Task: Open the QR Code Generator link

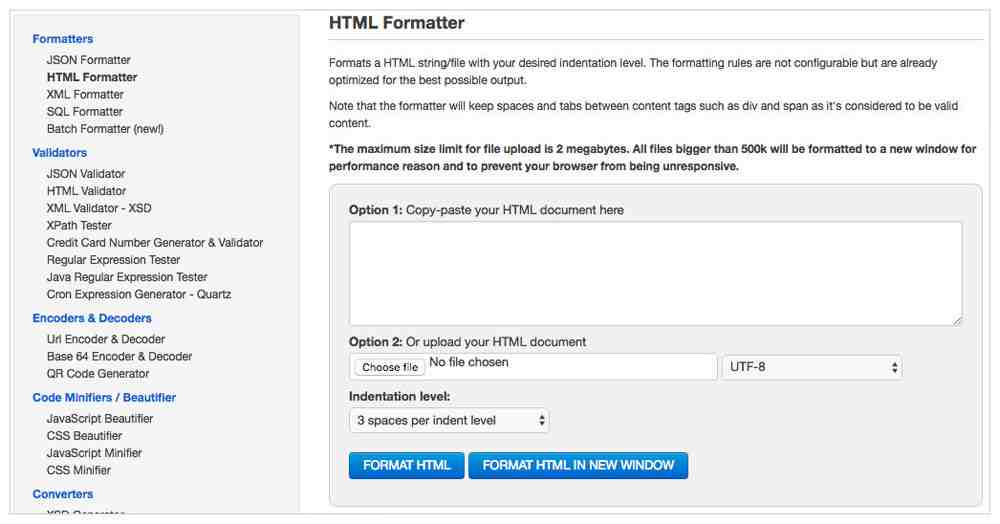Action: pyautogui.click(x=98, y=374)
